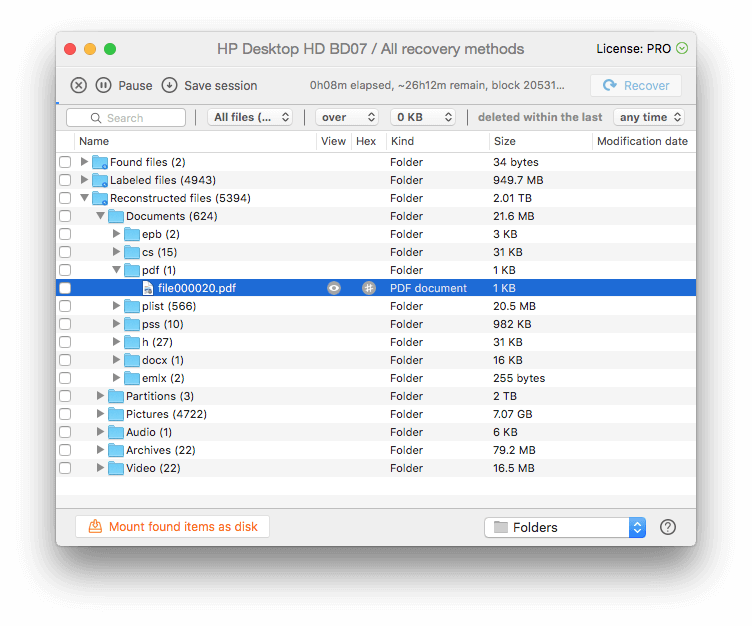Image resolution: width=752 pixels, height=626 pixels.
Task: Open the 0 KB size unit selector
Action: pos(423,118)
